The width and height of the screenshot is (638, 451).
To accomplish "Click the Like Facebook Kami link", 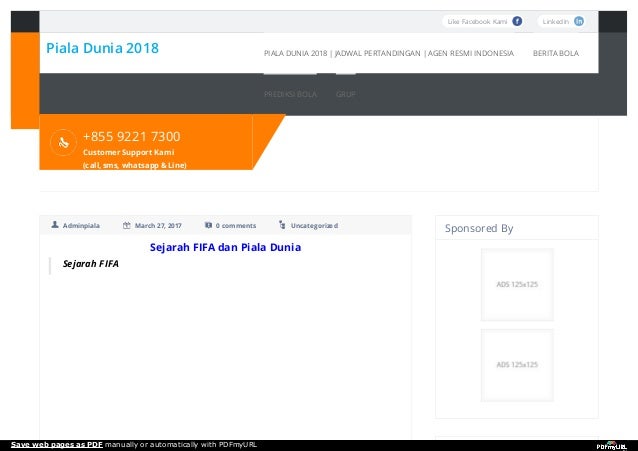I will [477, 22].
